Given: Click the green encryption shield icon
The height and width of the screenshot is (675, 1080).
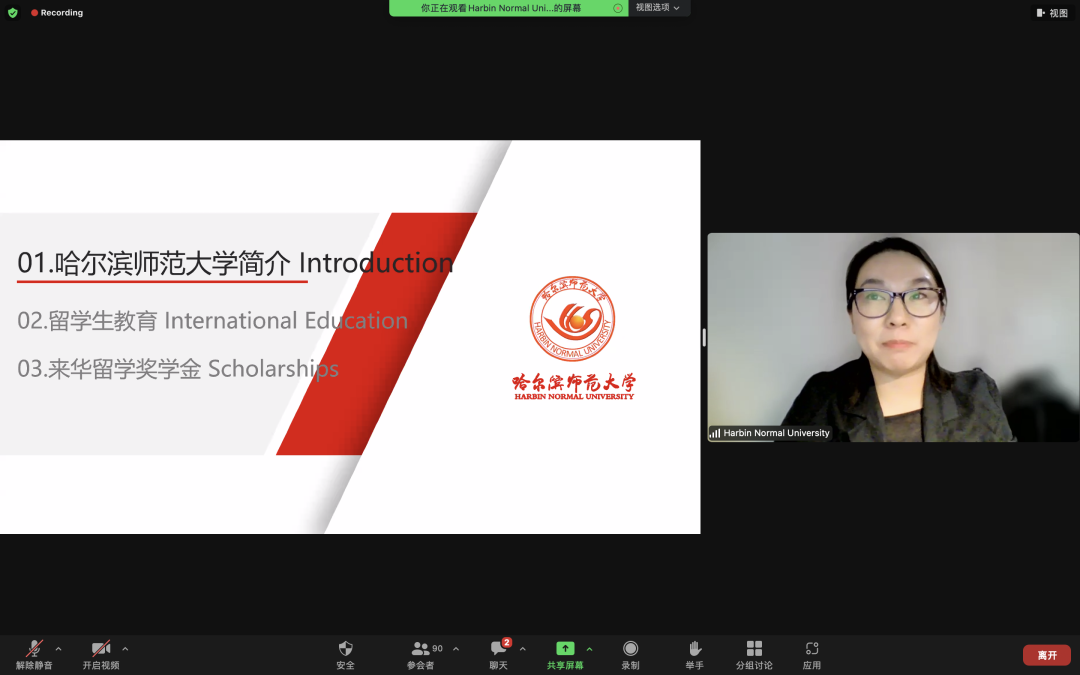Looking at the screenshot, I should [x=12, y=12].
